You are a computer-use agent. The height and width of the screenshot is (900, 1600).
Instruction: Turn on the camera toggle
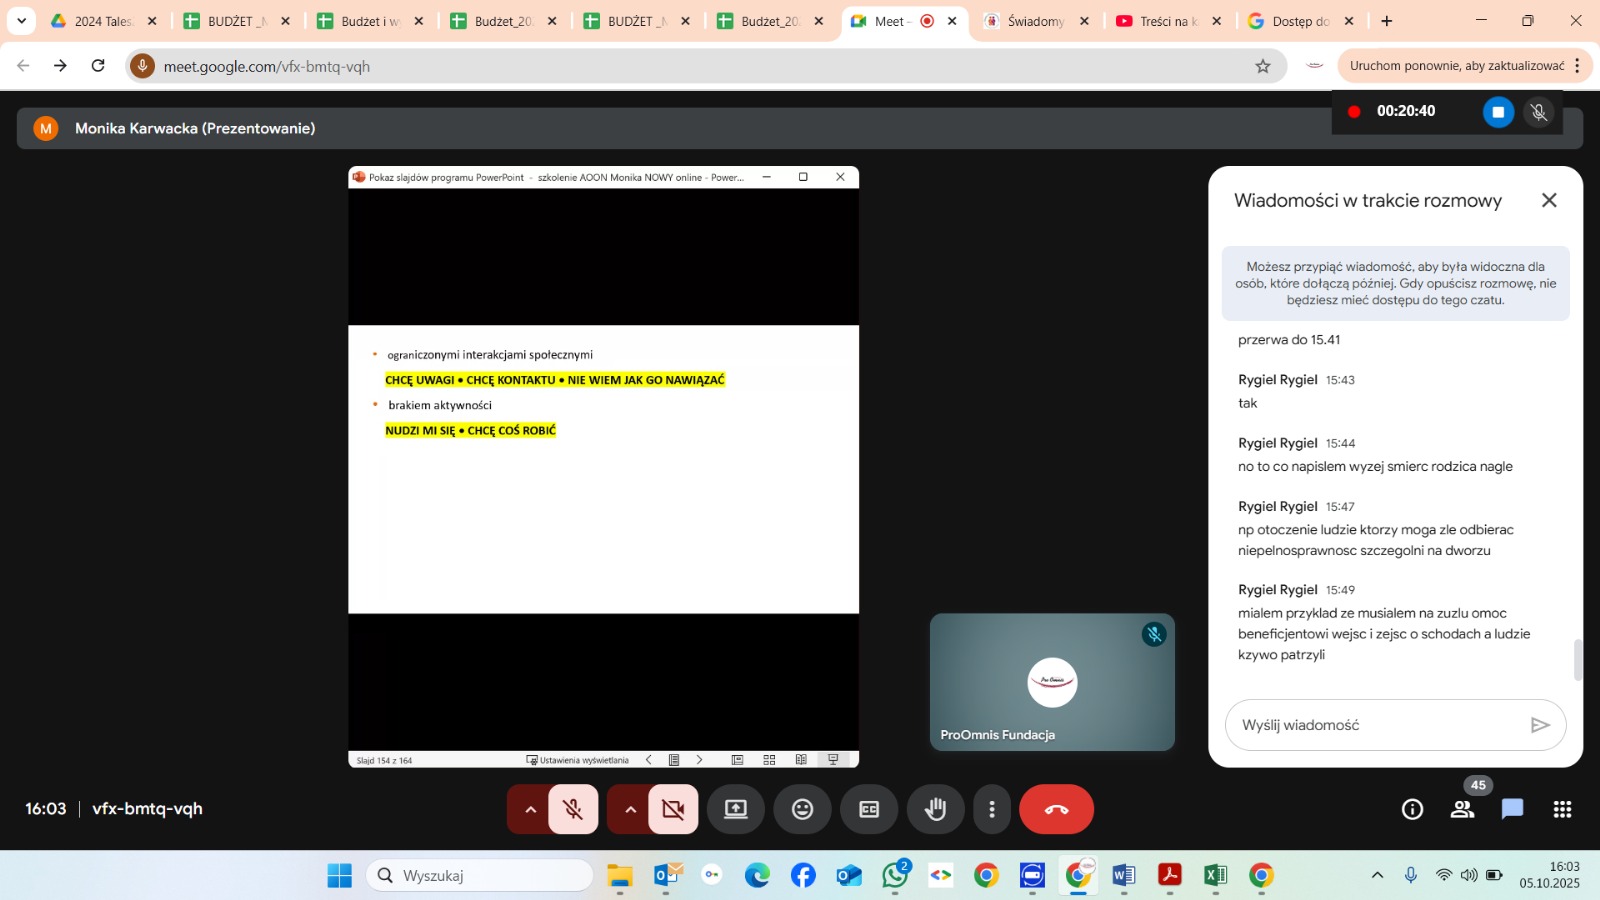(673, 809)
